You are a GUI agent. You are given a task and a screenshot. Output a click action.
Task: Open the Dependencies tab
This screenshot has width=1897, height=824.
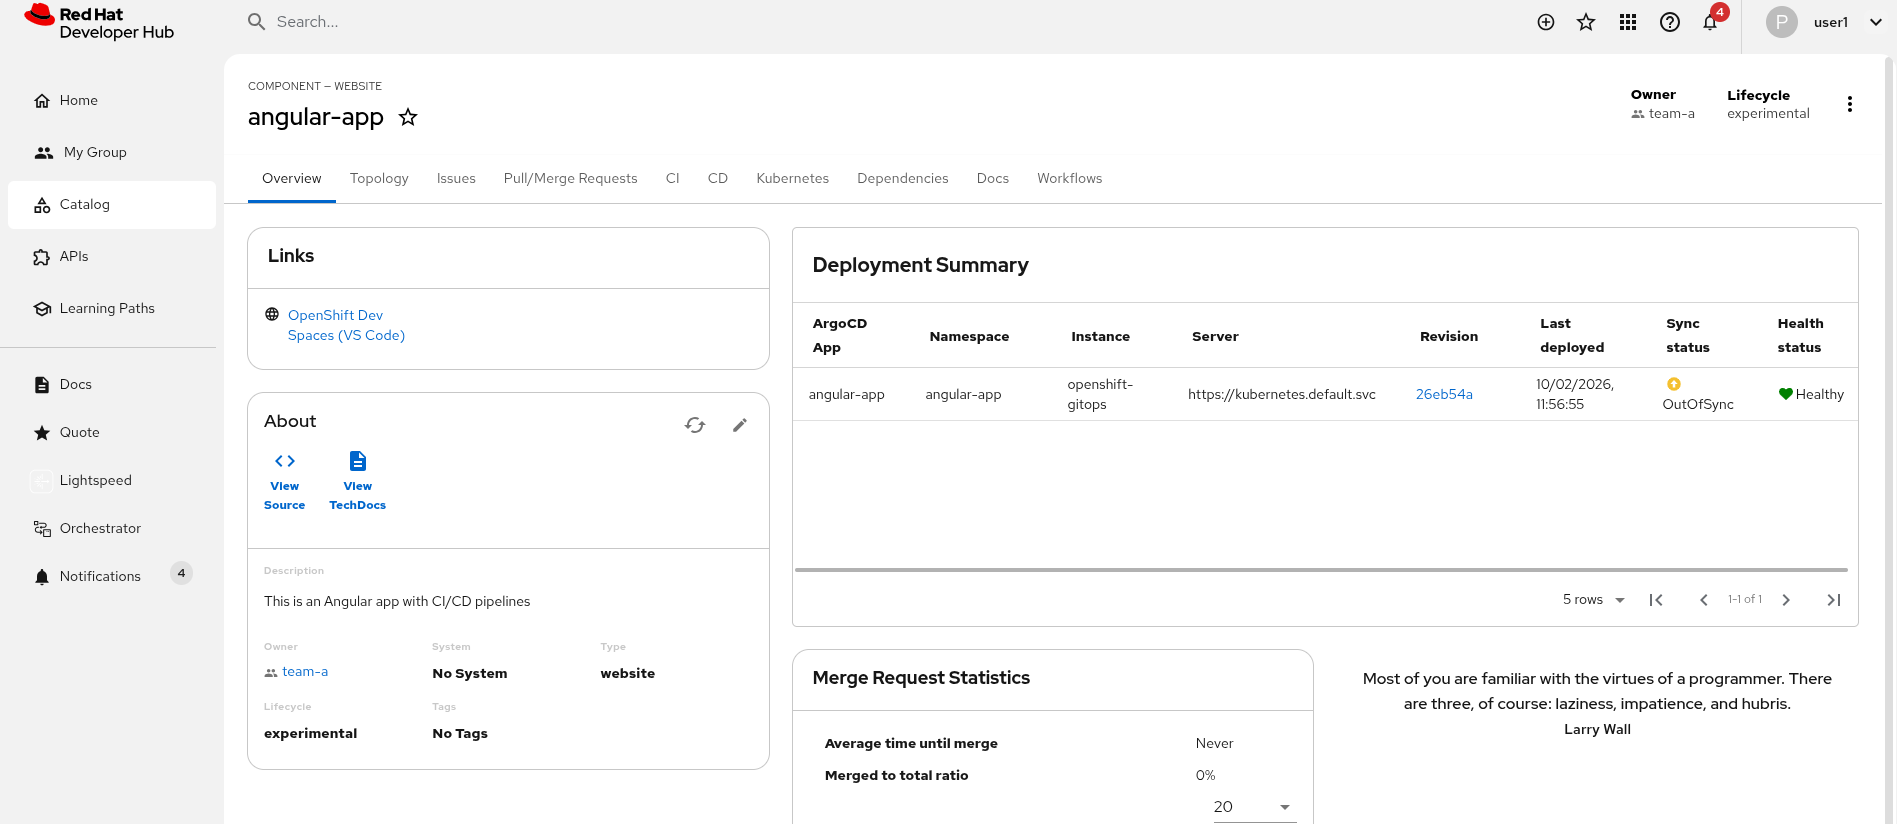(x=903, y=178)
